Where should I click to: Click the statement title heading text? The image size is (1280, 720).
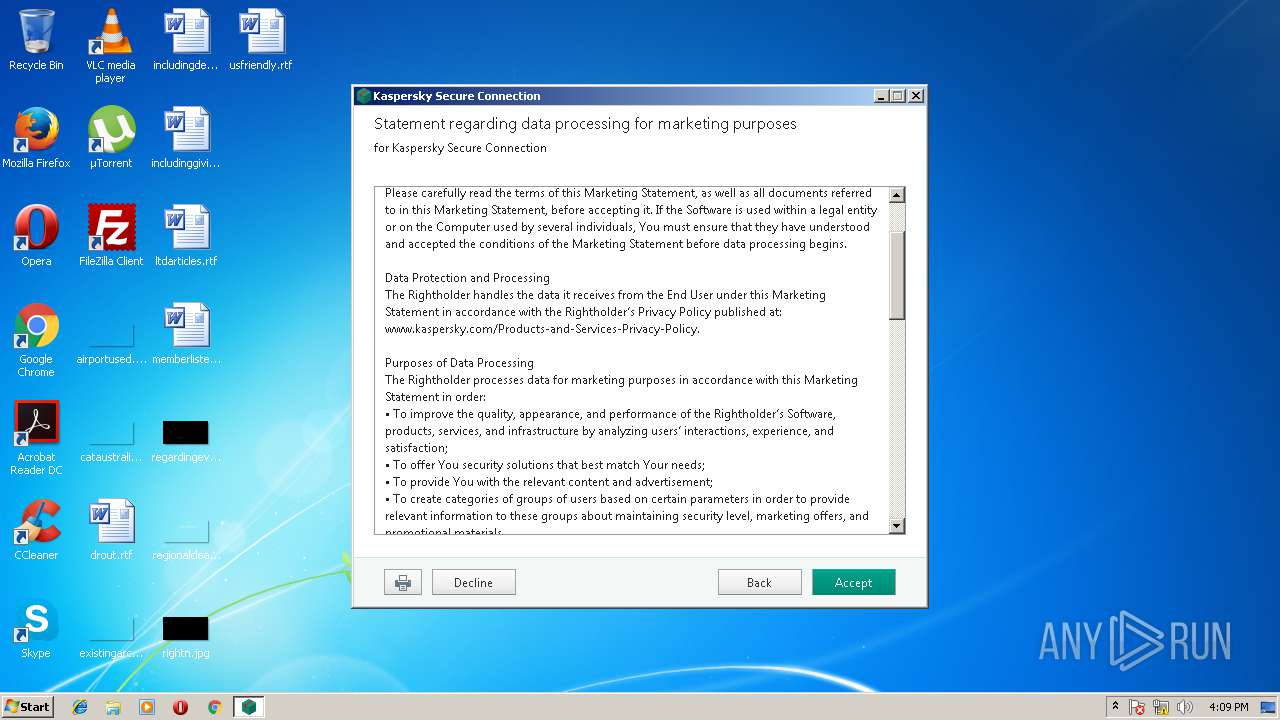[x=585, y=124]
